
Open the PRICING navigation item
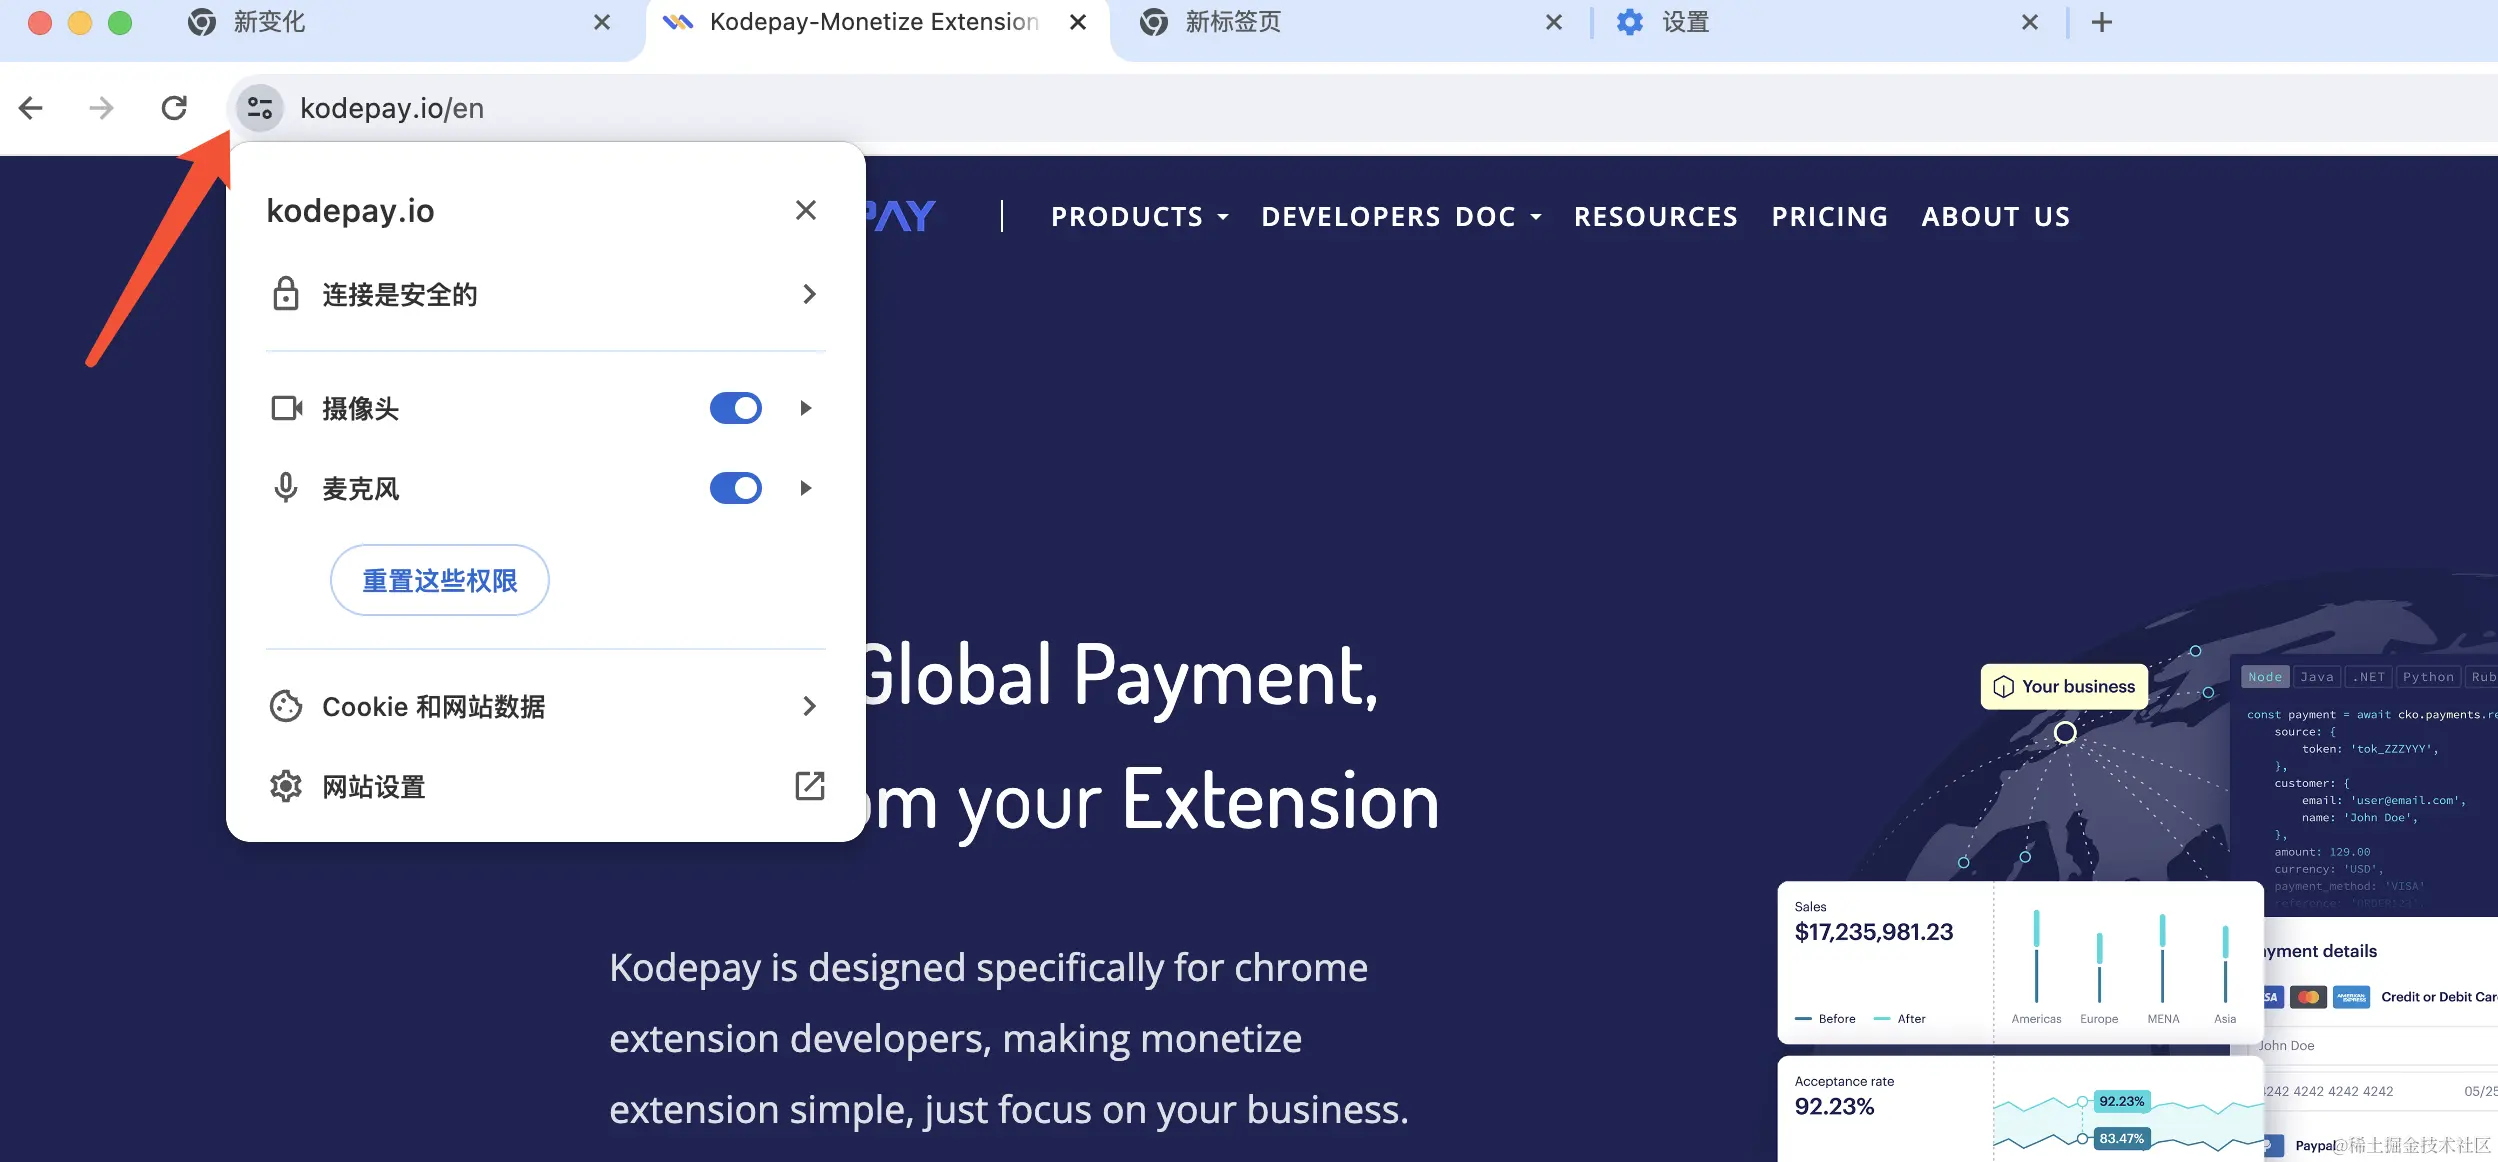pyautogui.click(x=1829, y=217)
